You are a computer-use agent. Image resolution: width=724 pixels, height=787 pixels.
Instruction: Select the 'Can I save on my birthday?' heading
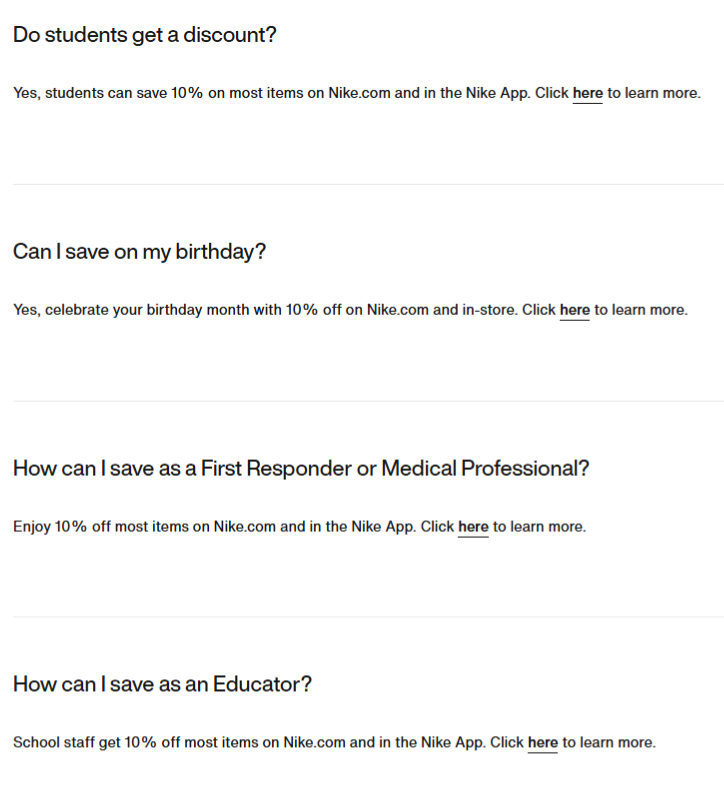pyautogui.click(x=139, y=251)
